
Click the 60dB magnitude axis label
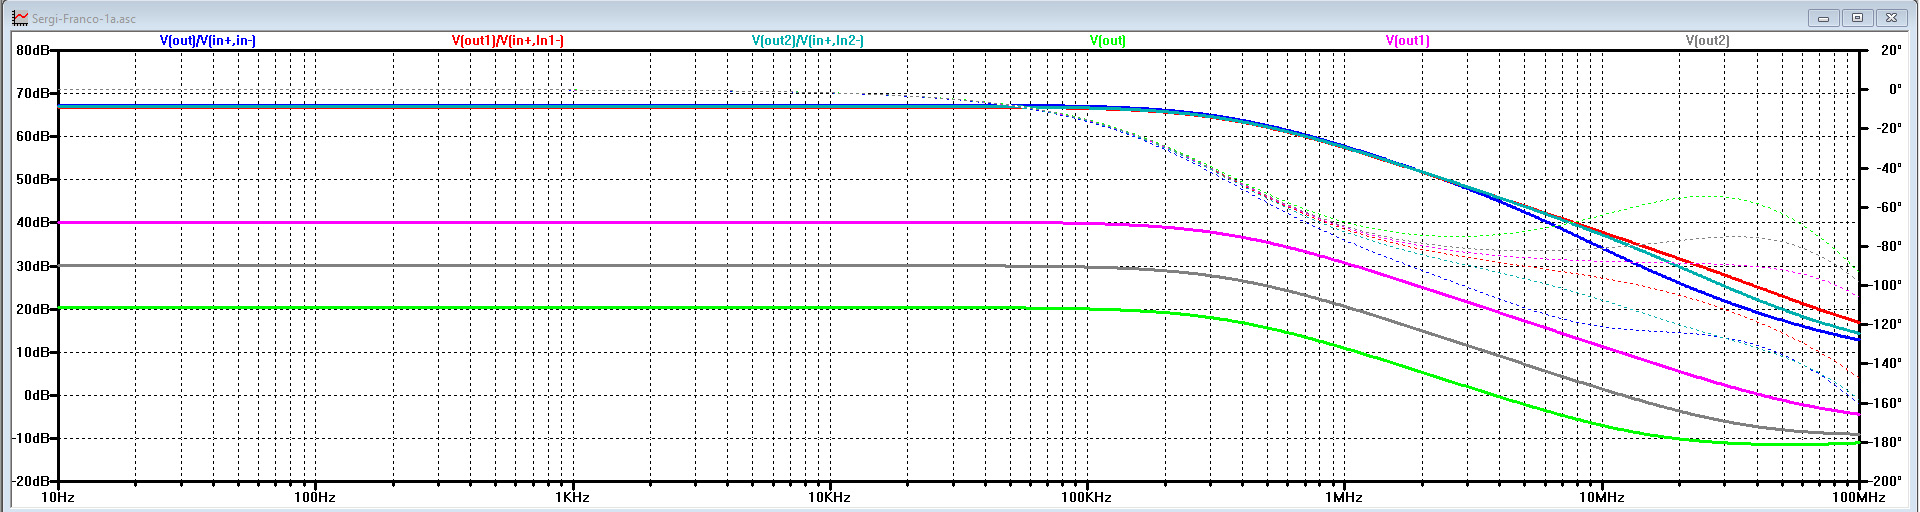click(x=32, y=136)
